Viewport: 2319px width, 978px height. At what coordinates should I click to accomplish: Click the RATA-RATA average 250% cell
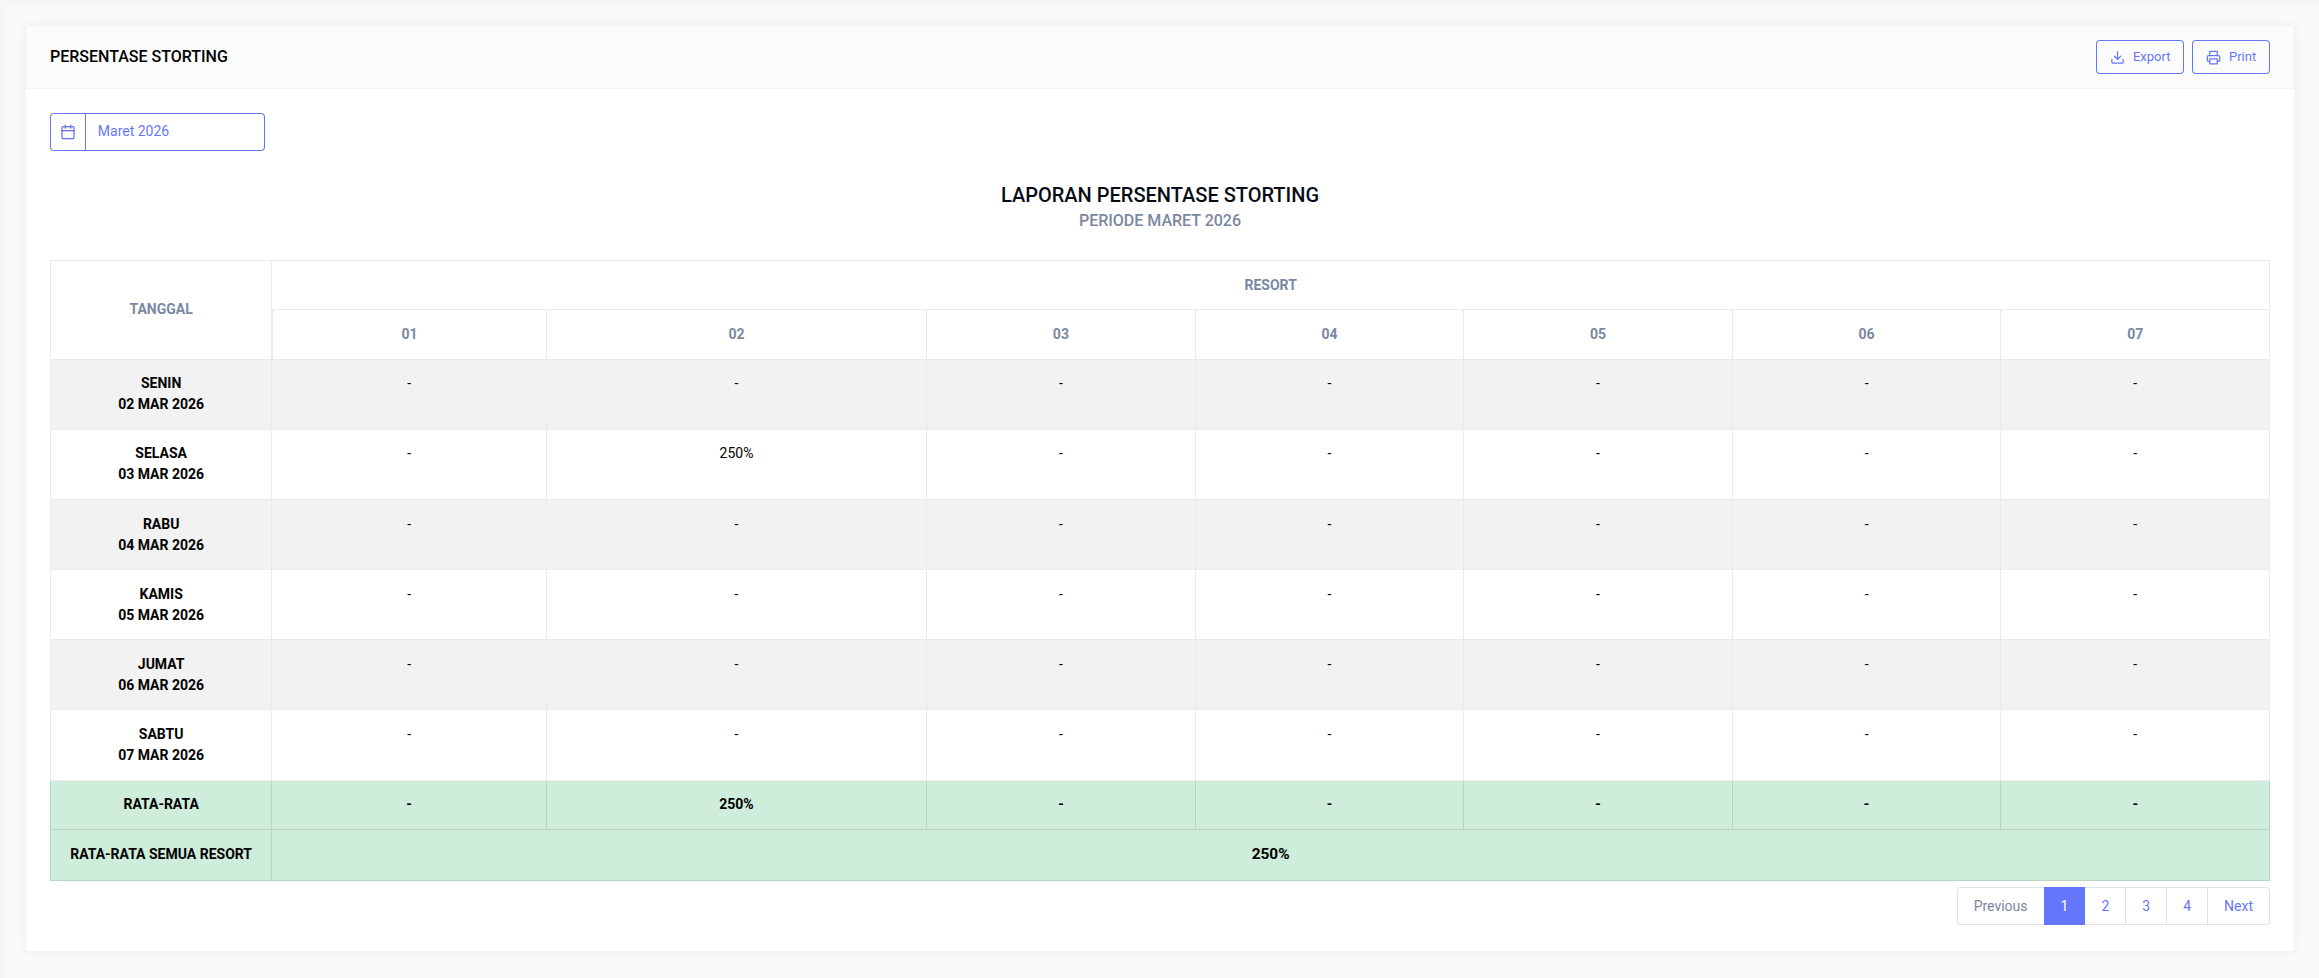click(x=736, y=803)
